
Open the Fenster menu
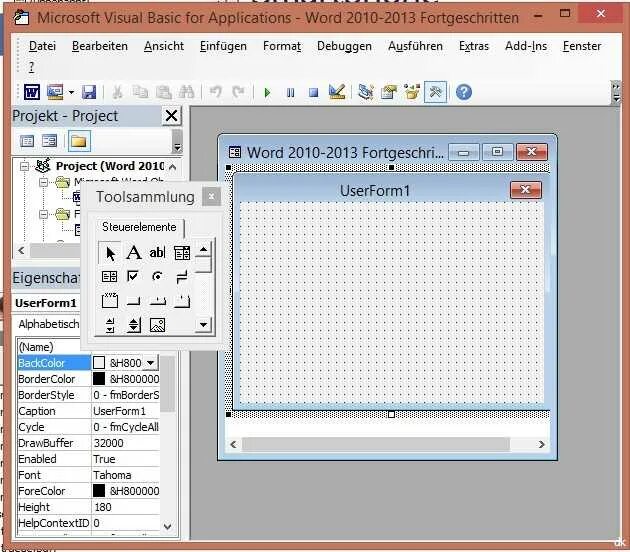click(x=582, y=46)
